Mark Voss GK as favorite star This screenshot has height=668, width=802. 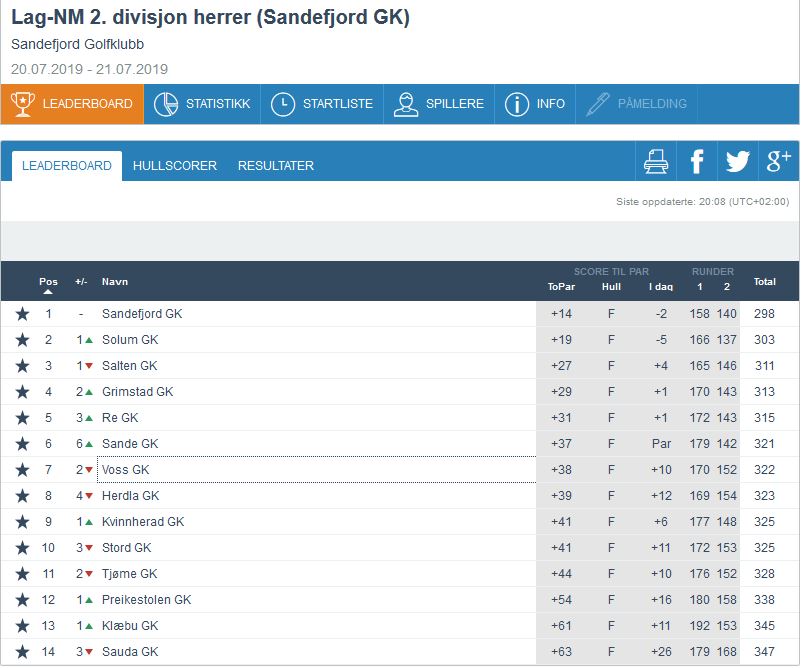[22, 470]
